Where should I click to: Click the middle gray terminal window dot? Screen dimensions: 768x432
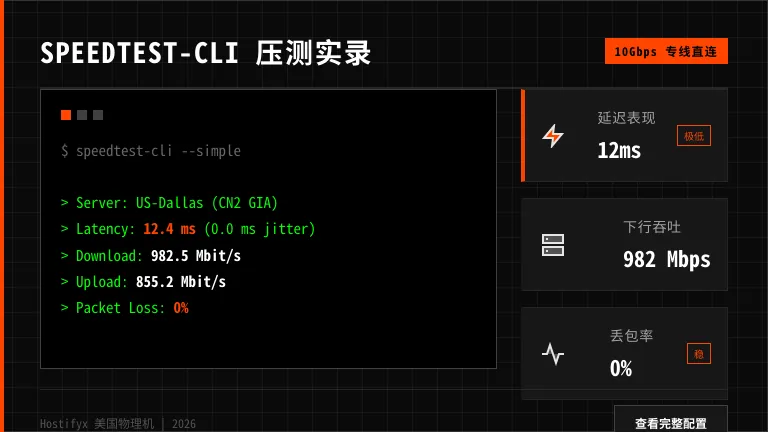click(x=82, y=115)
